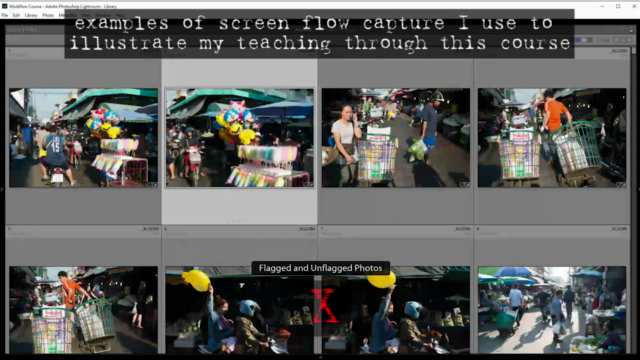Open the Library menu
Image resolution: width=640 pixels, height=360 pixels.
[31, 15]
